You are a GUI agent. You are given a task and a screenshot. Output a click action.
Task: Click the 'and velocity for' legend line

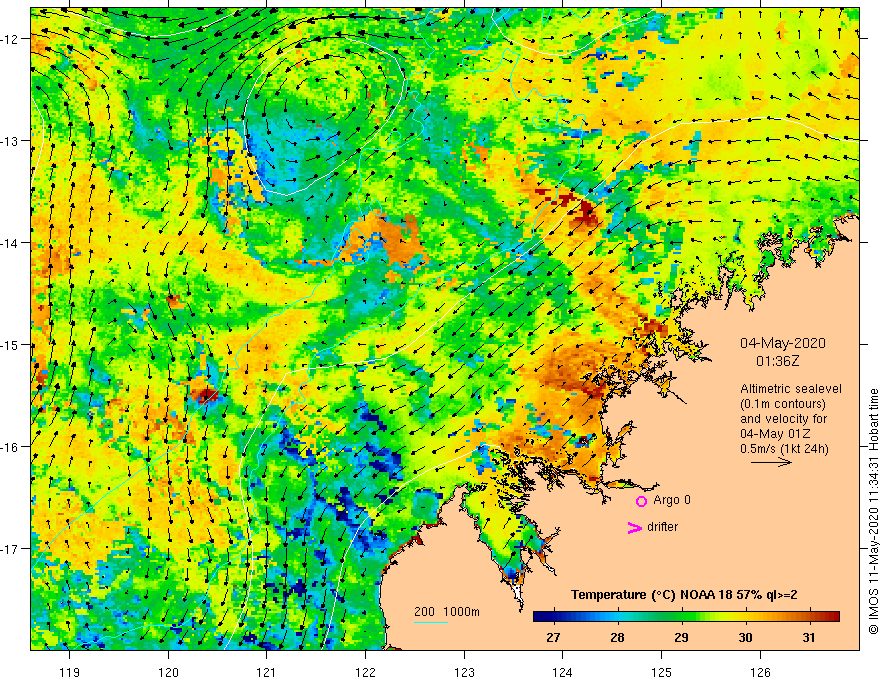coord(783,419)
